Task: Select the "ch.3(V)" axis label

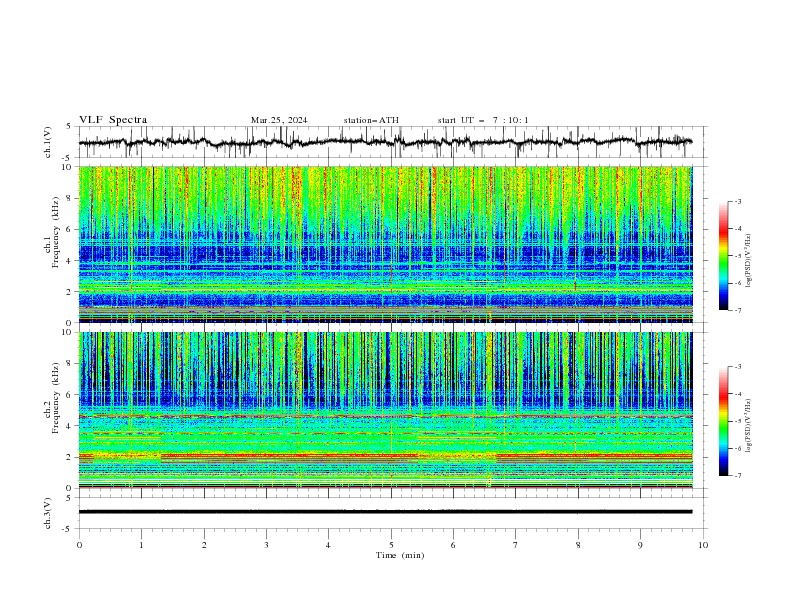Action: pos(48,513)
